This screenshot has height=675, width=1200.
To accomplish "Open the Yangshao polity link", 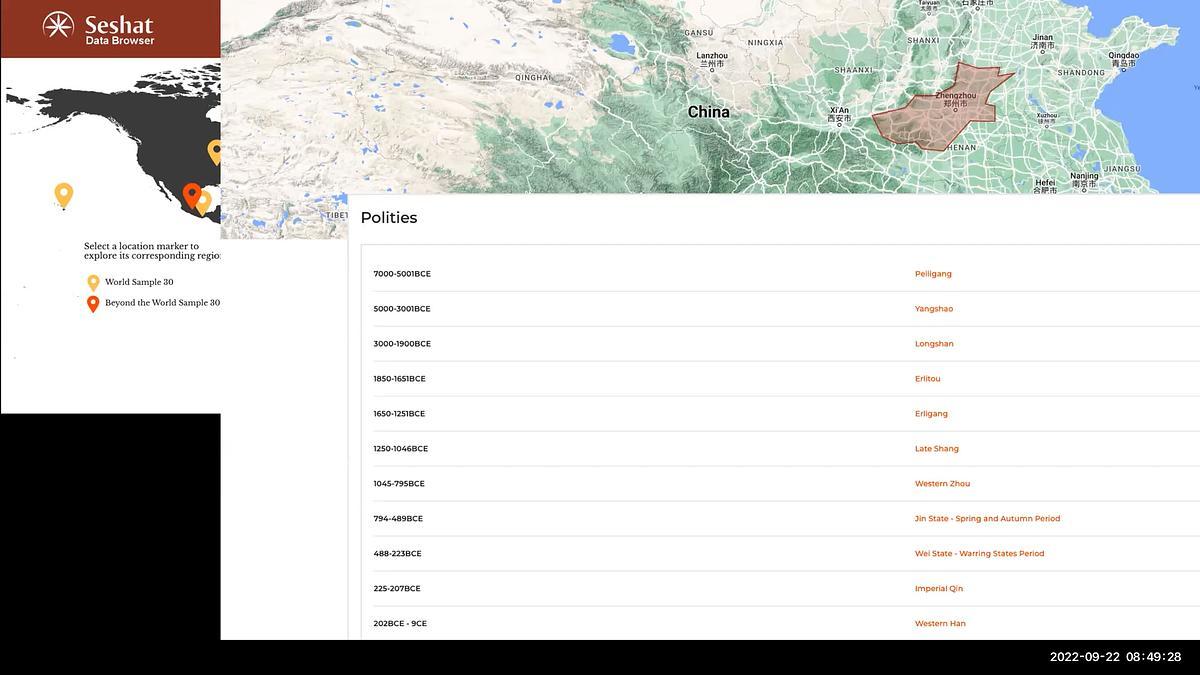I will click(x=934, y=309).
